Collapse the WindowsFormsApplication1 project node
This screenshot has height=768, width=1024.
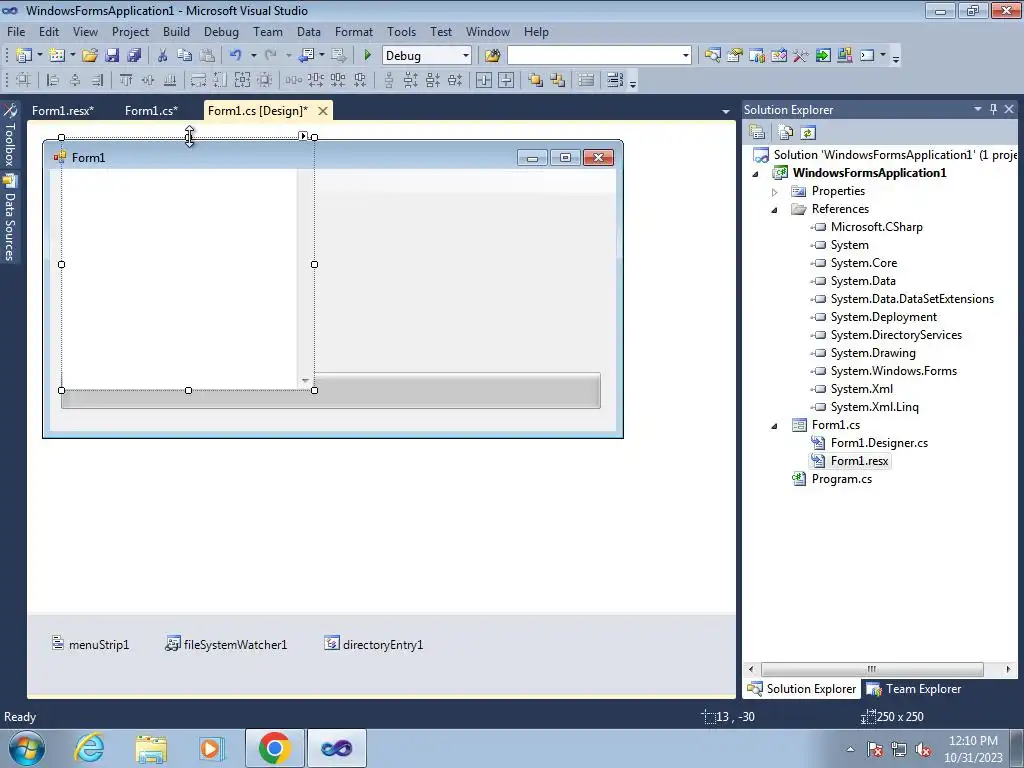(x=756, y=174)
